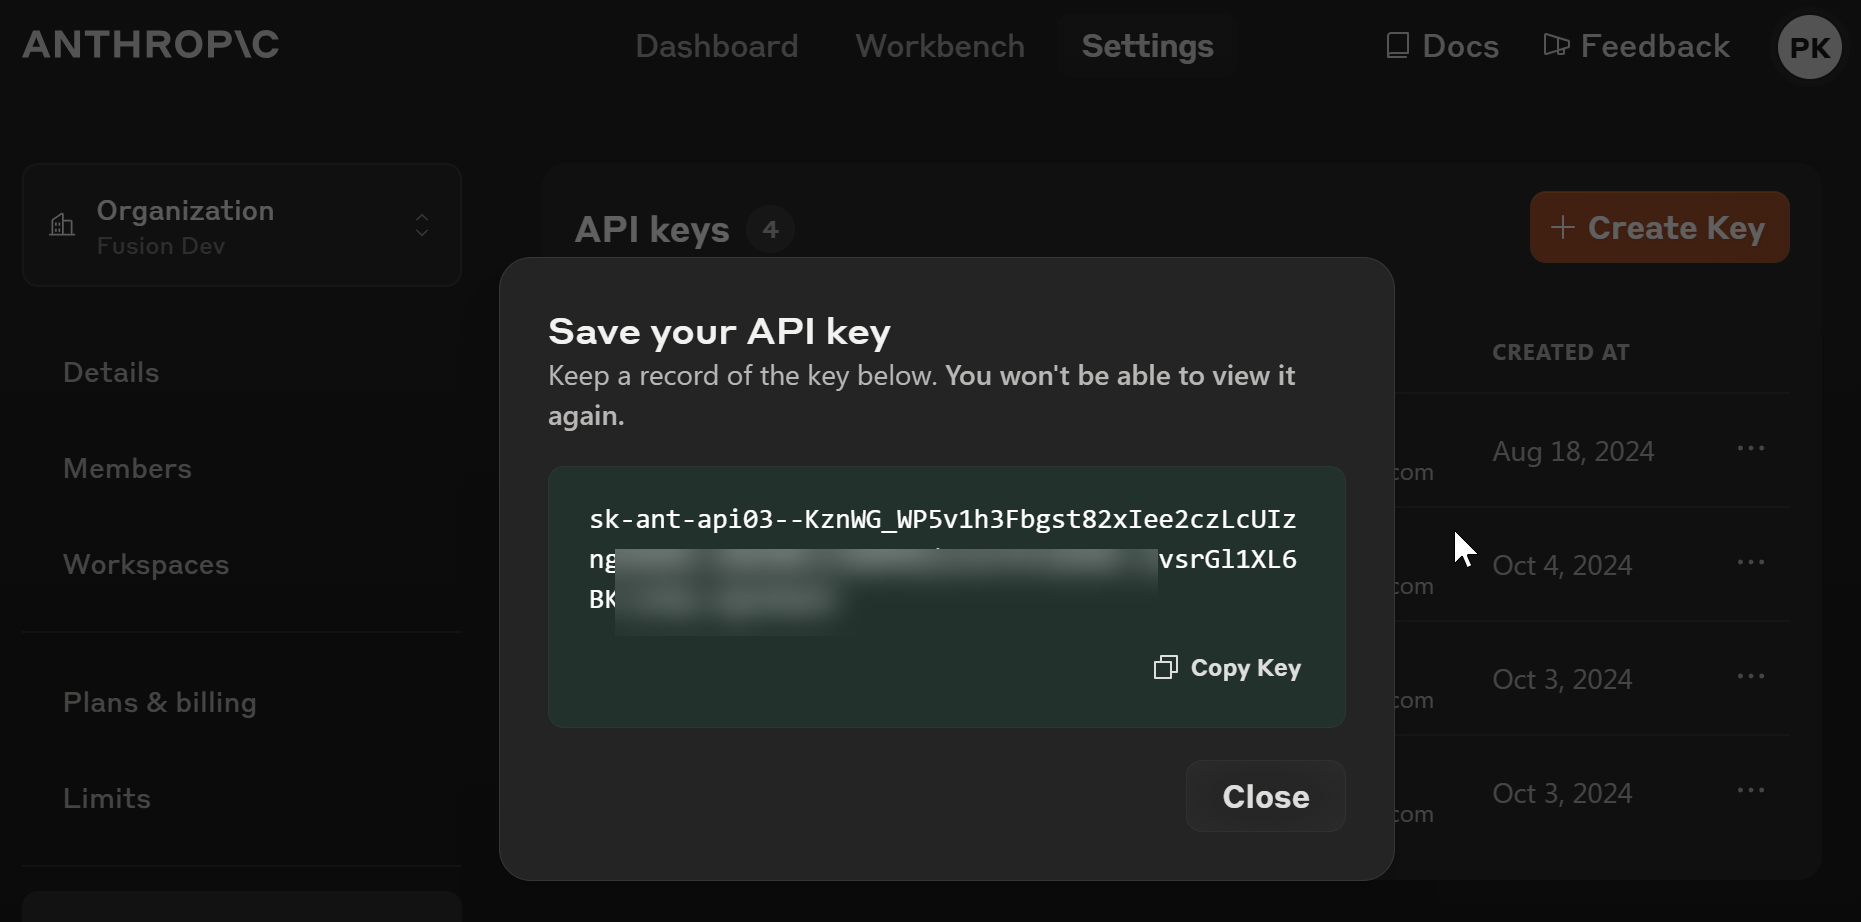
Task: Collapse the Organization picker chevron
Action: [422, 225]
